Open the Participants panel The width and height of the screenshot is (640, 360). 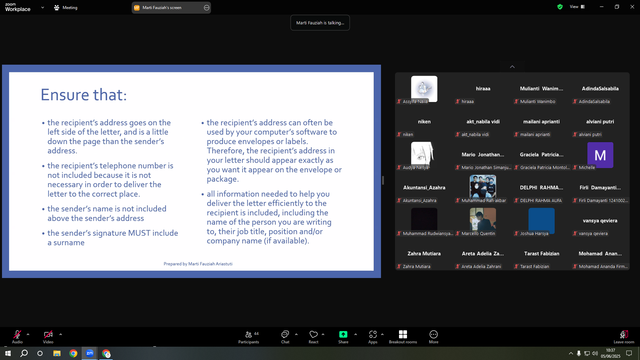tap(249, 336)
